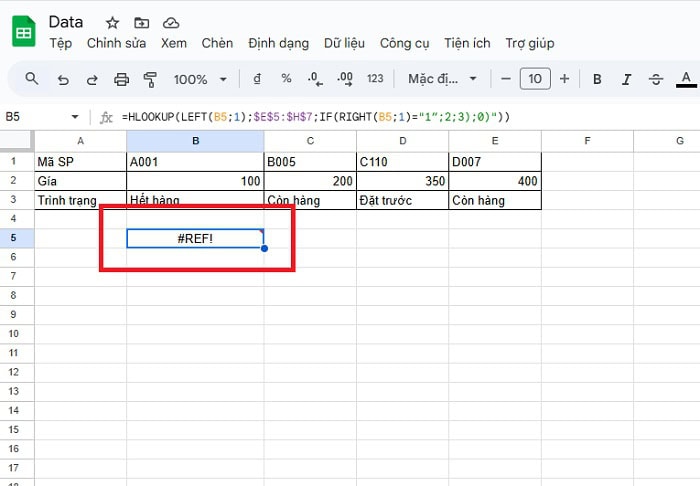Star the Data document

click(x=112, y=22)
